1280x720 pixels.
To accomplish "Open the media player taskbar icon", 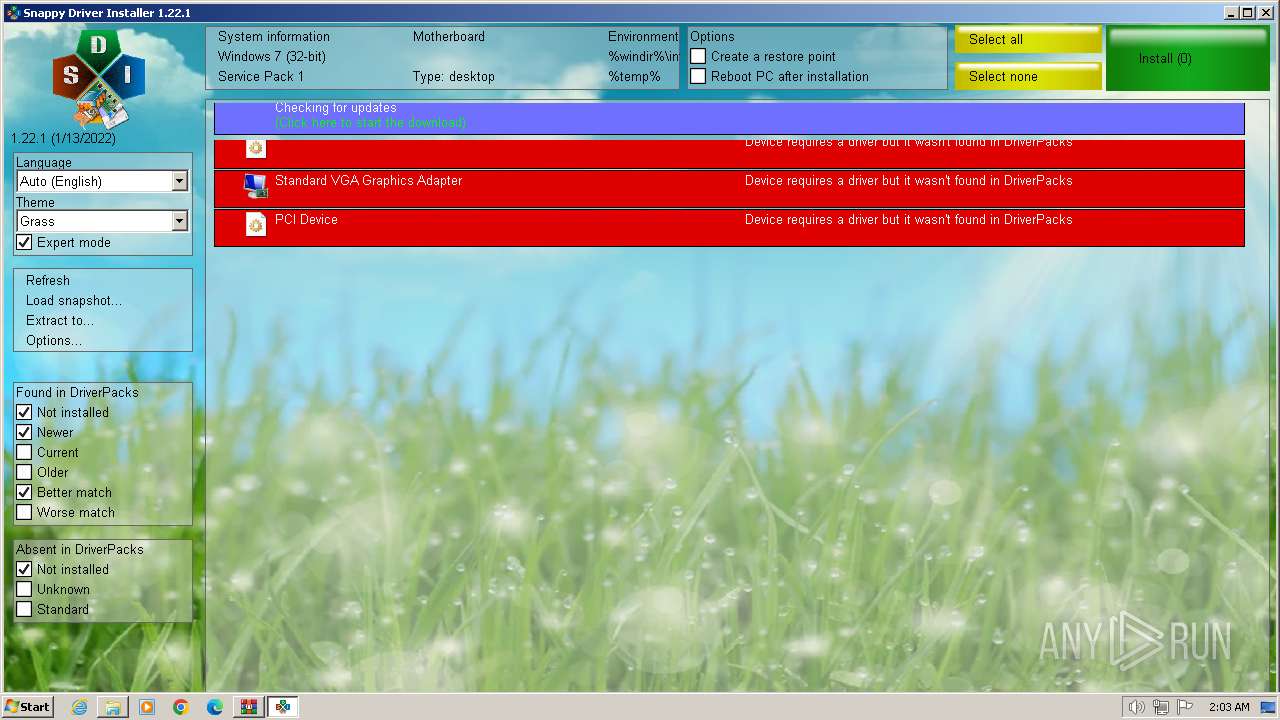I will (x=147, y=707).
